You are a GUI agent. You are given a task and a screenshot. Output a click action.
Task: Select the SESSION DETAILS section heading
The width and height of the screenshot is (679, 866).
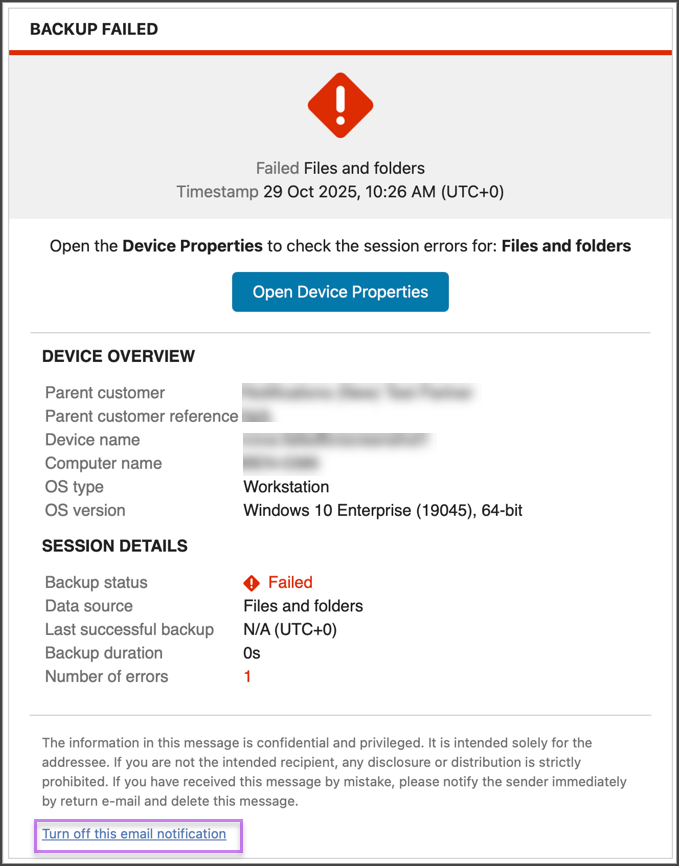(114, 546)
